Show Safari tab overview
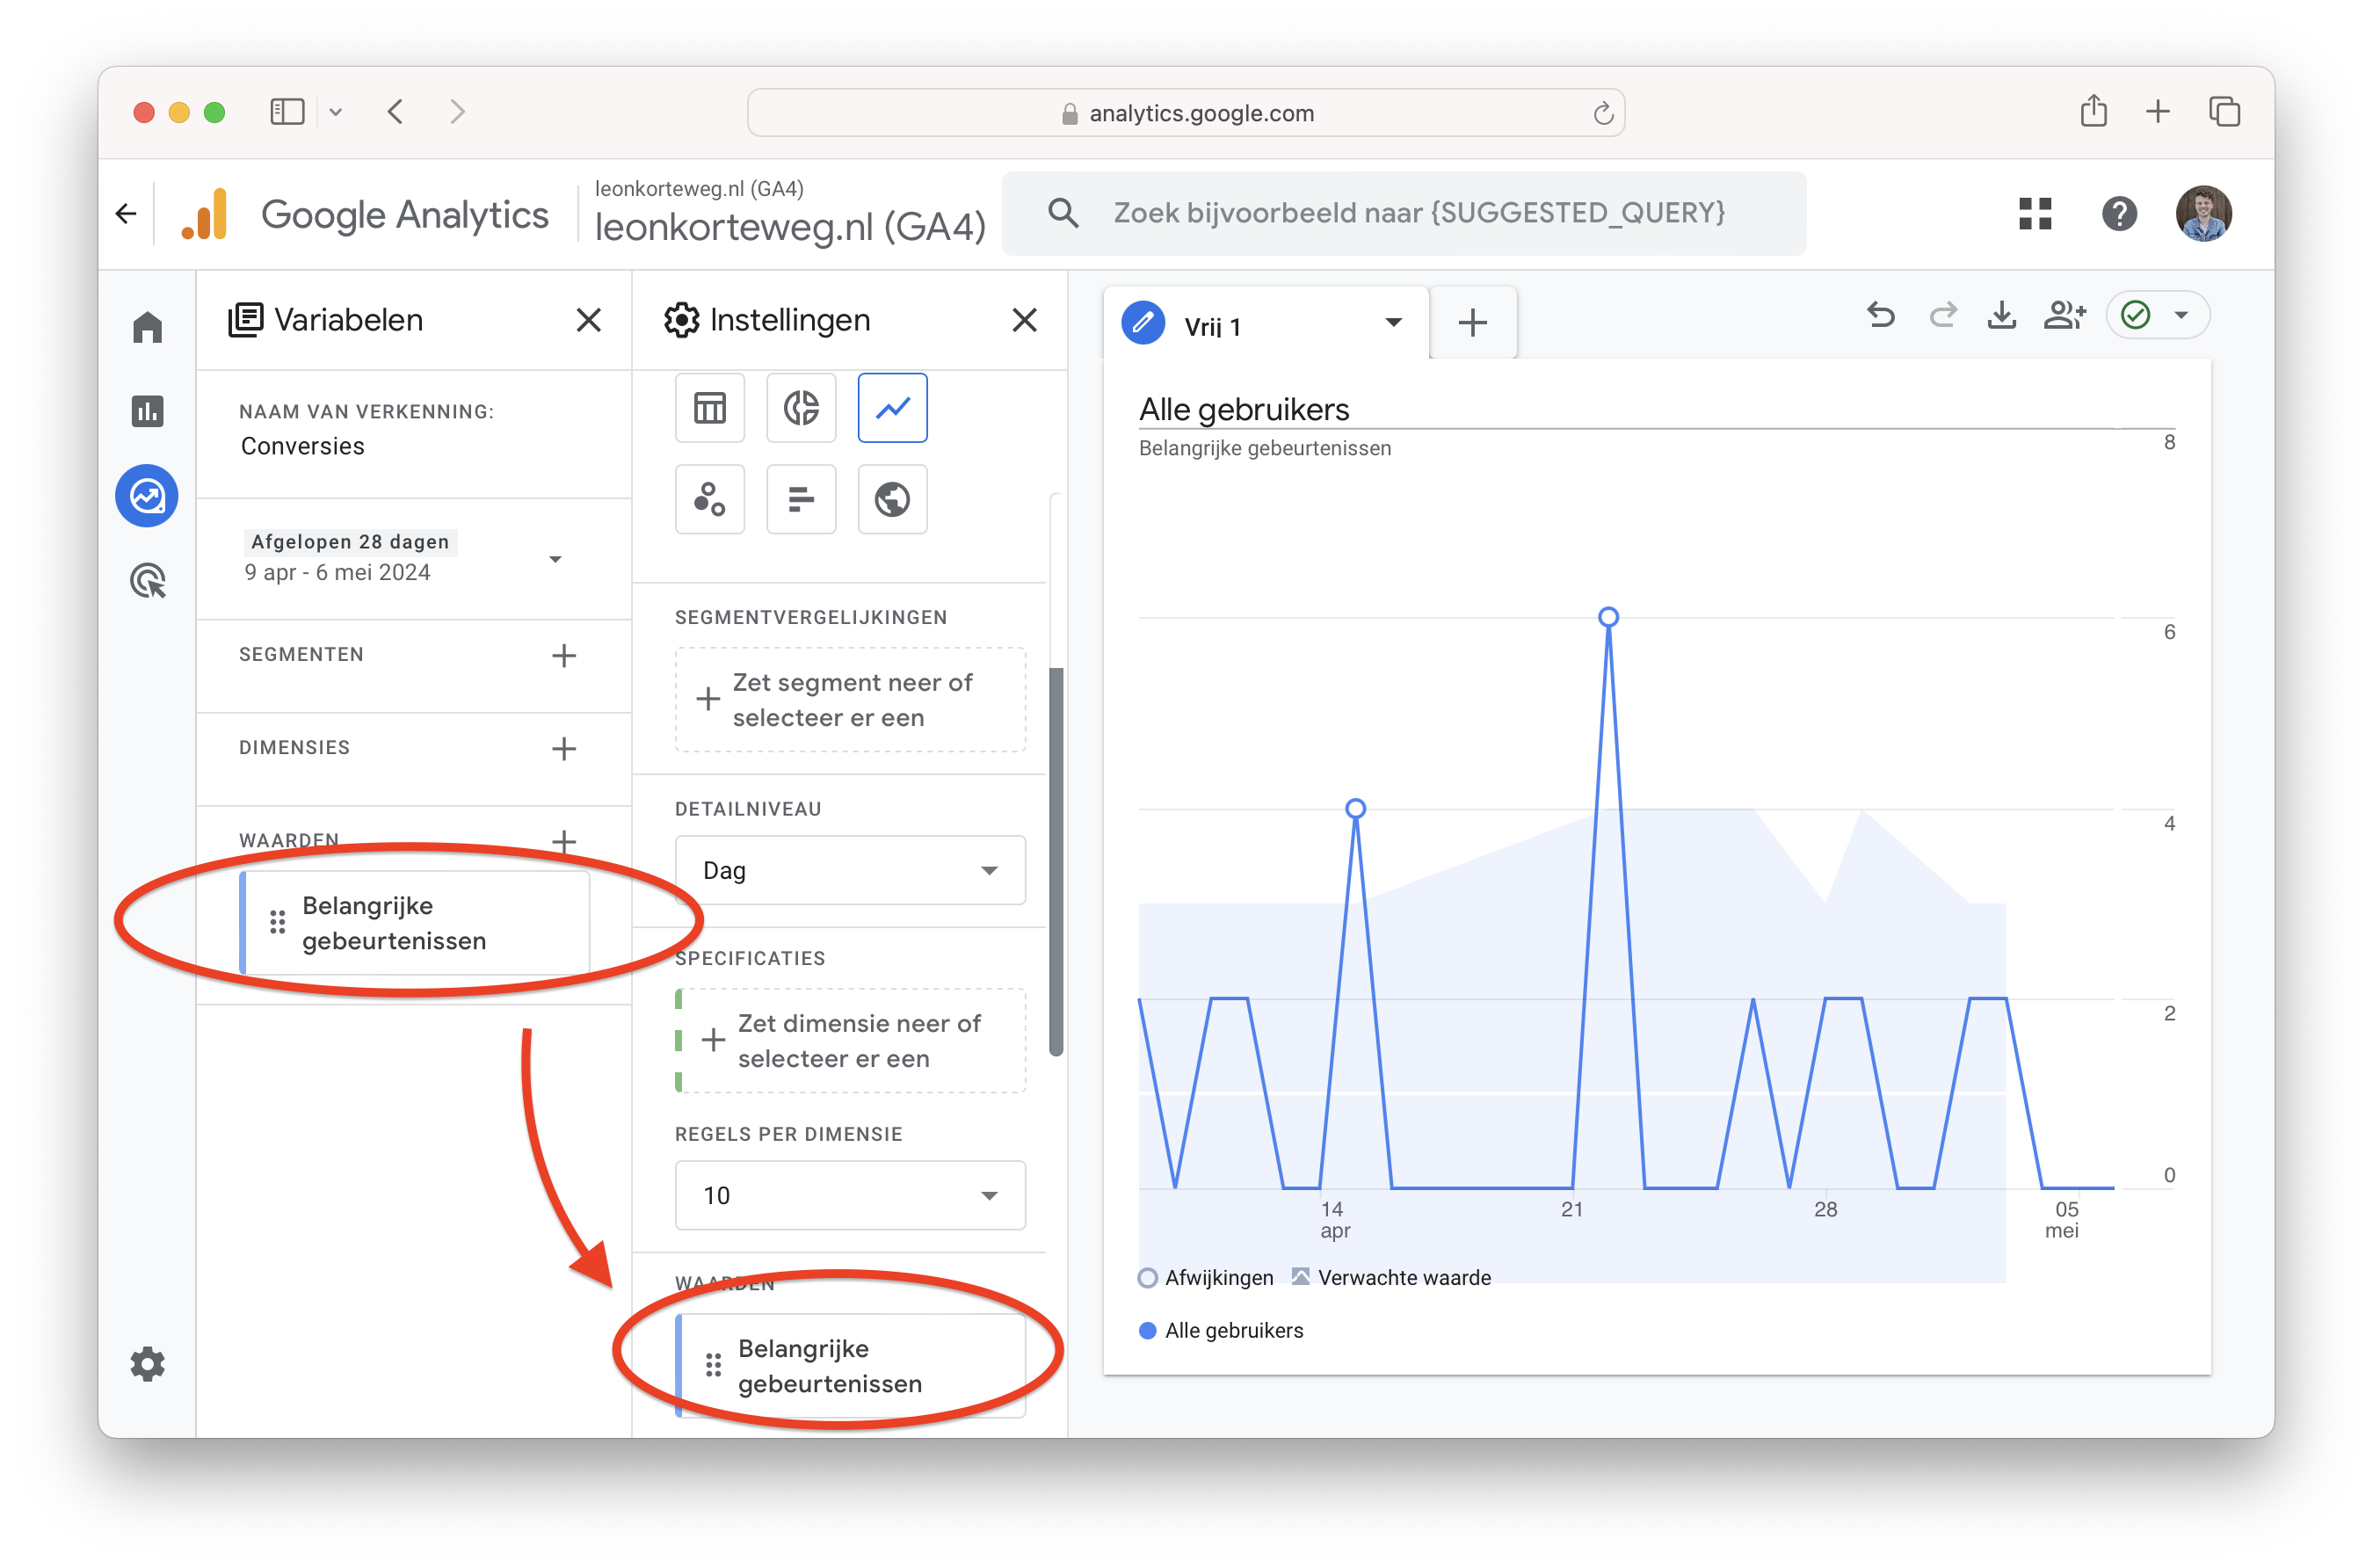The height and width of the screenshot is (1568, 2373). pos(2224,112)
